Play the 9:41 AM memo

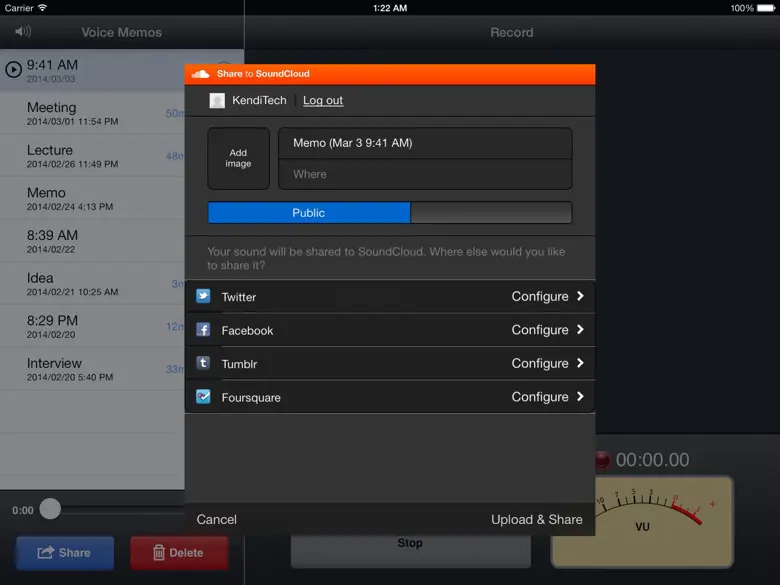(13, 69)
